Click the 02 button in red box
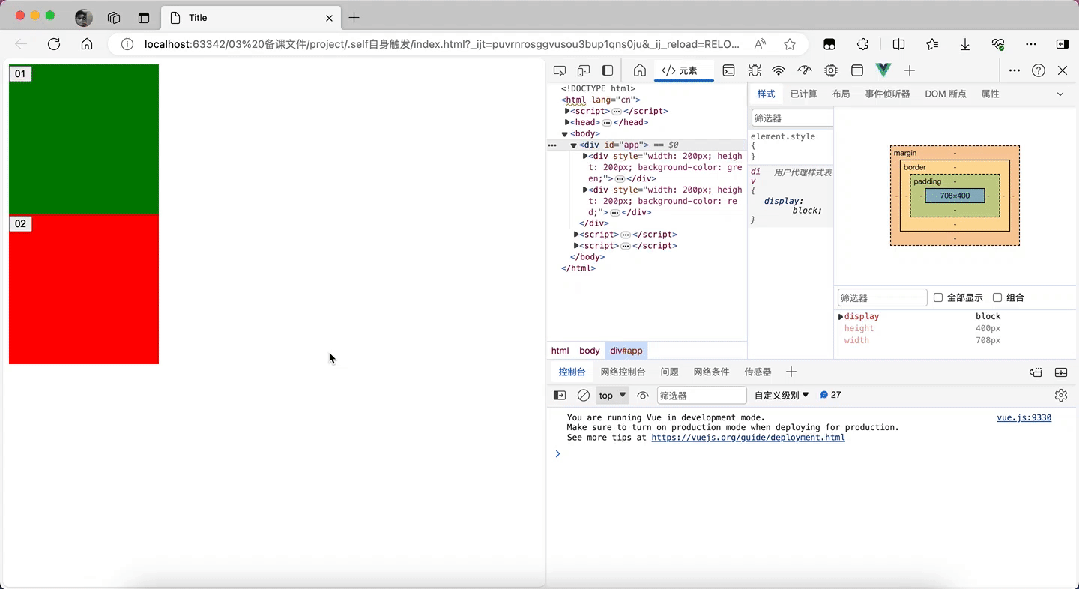 coord(20,224)
